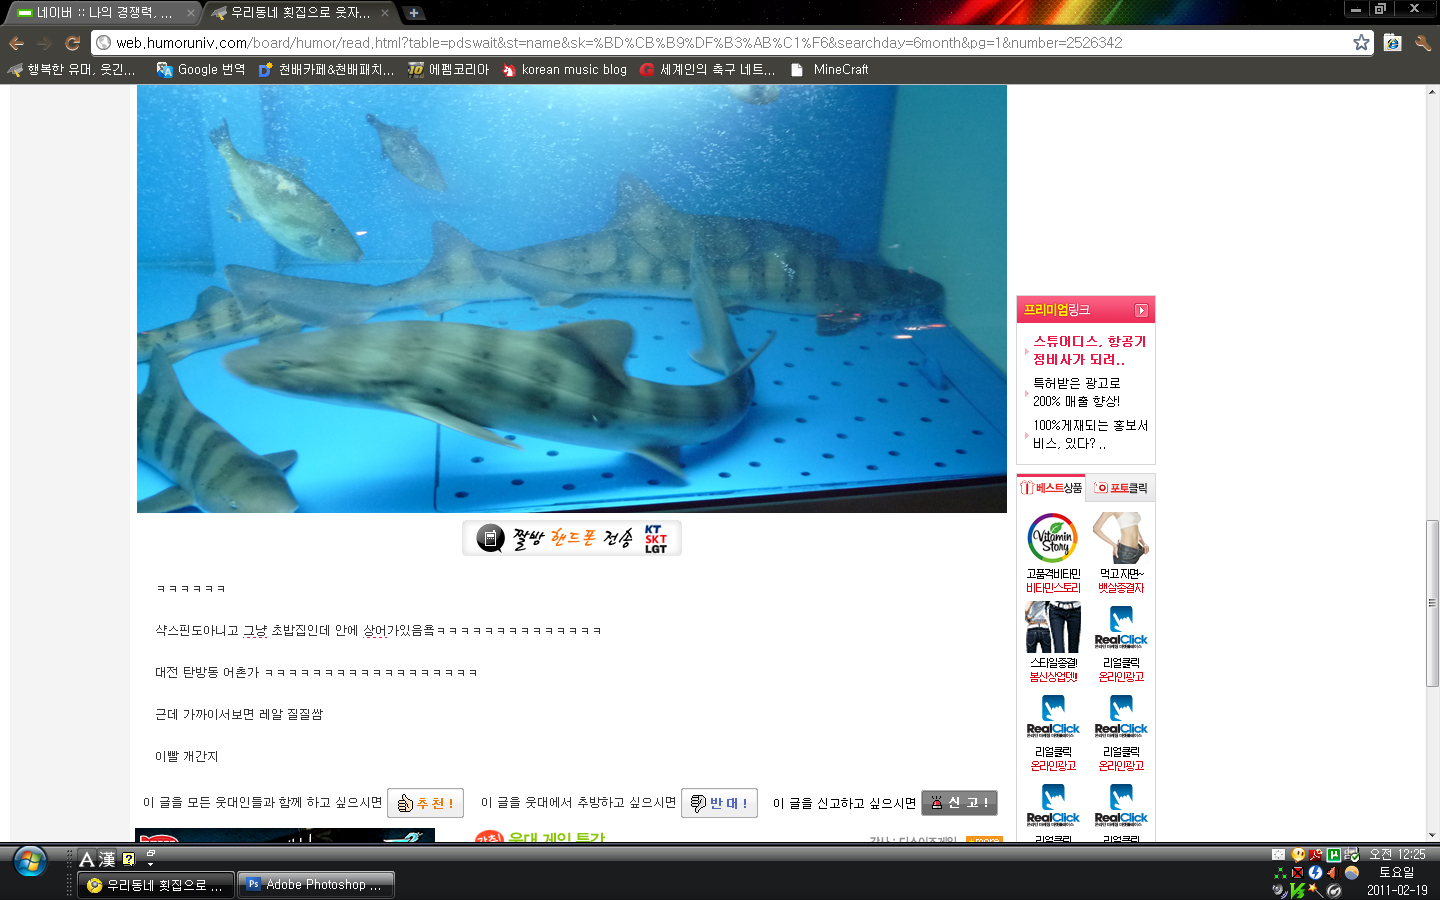Open the Adobe Photoshop taskbar button
Image resolution: width=1440 pixels, height=900 pixels.
(316, 885)
